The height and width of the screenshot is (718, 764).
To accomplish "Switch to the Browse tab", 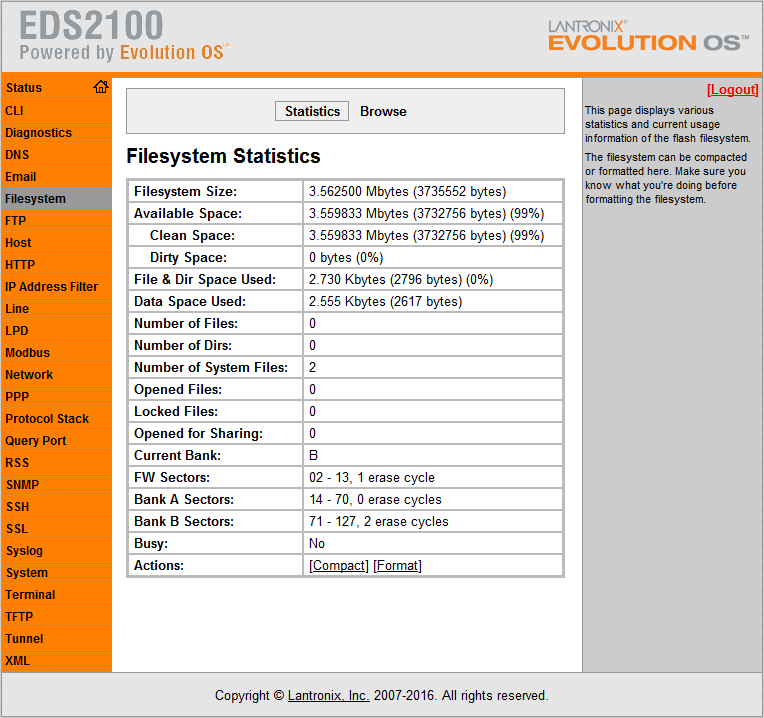I will point(383,111).
